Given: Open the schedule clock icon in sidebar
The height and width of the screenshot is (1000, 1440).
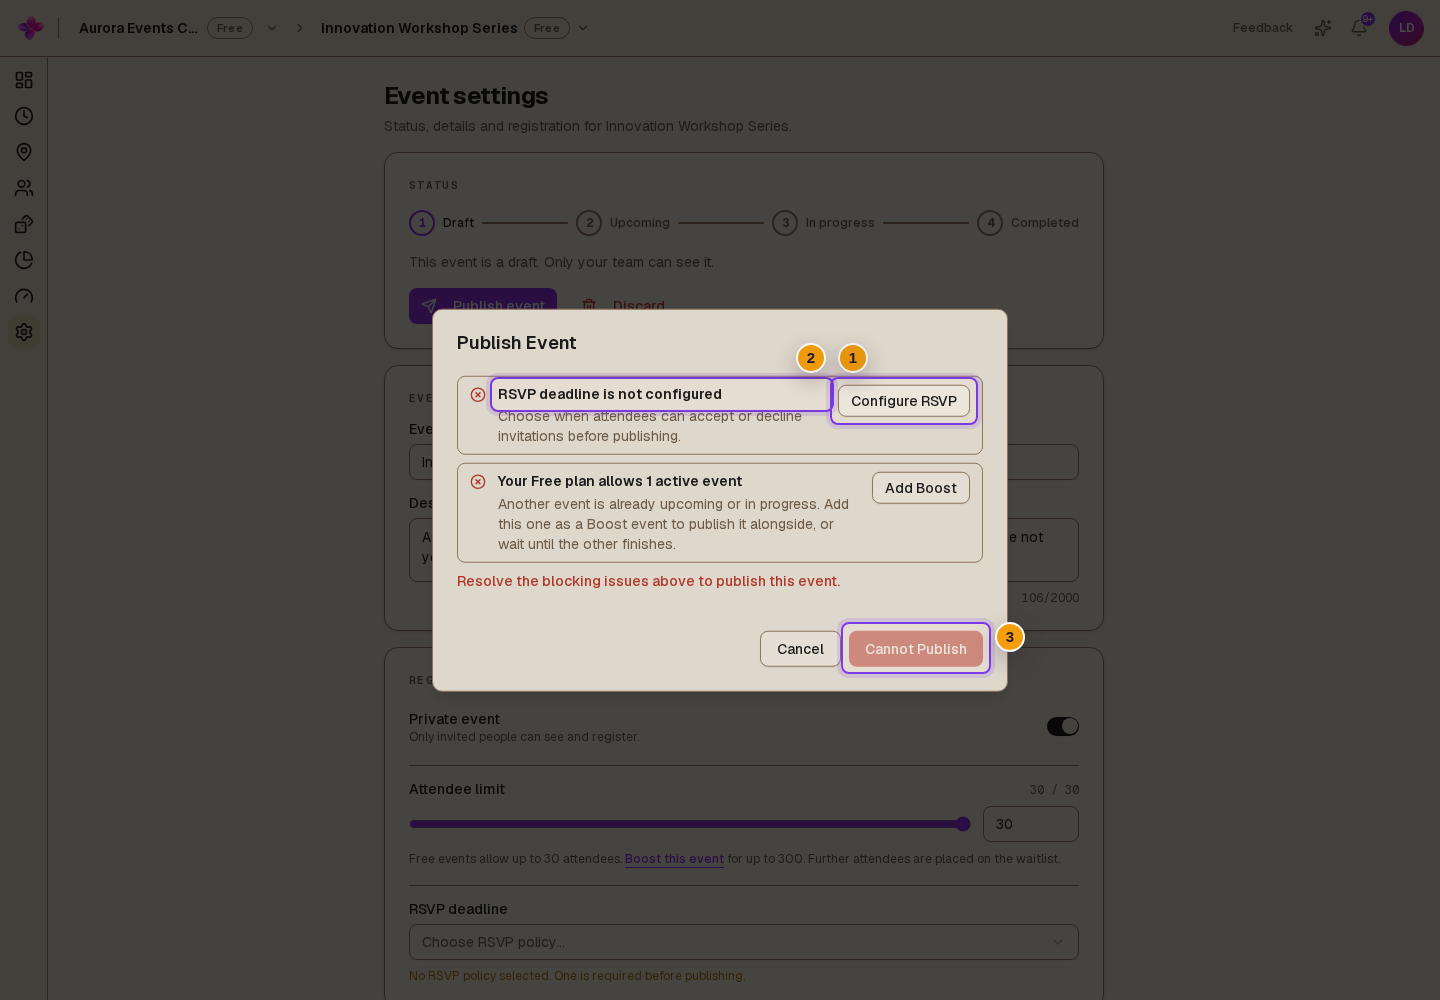Looking at the screenshot, I should [24, 116].
